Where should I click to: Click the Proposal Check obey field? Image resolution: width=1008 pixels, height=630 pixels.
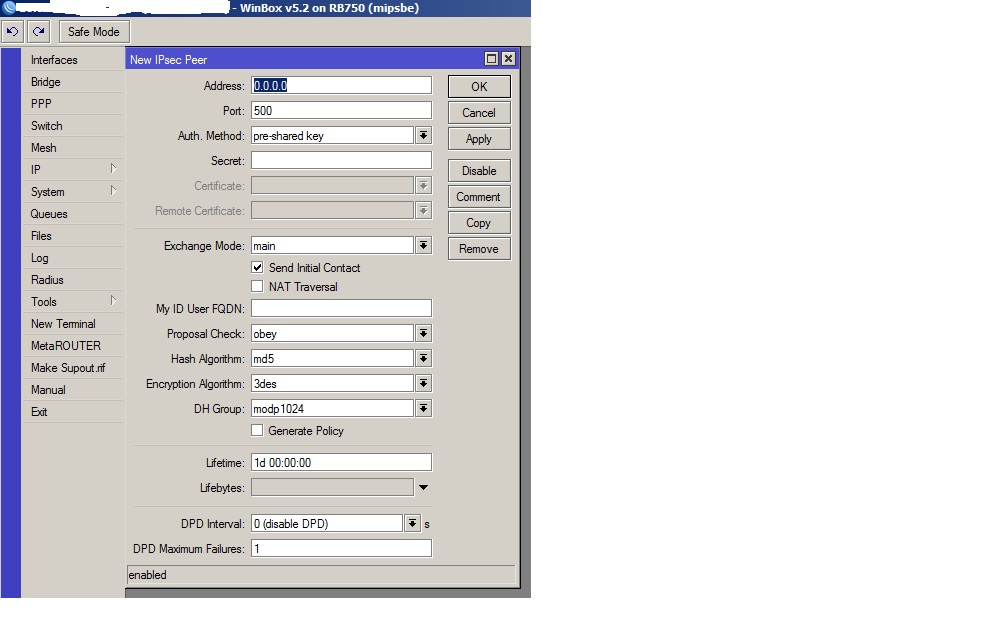point(332,334)
